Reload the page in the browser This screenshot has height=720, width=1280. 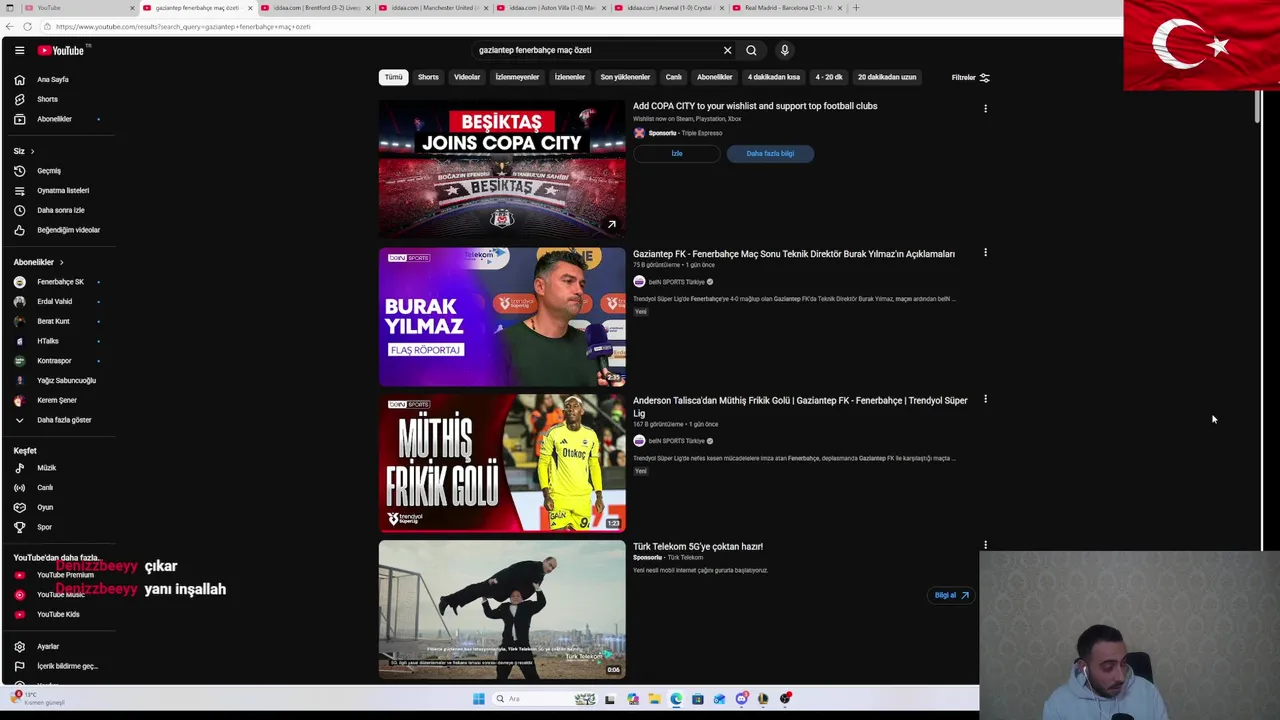pyautogui.click(x=27, y=27)
